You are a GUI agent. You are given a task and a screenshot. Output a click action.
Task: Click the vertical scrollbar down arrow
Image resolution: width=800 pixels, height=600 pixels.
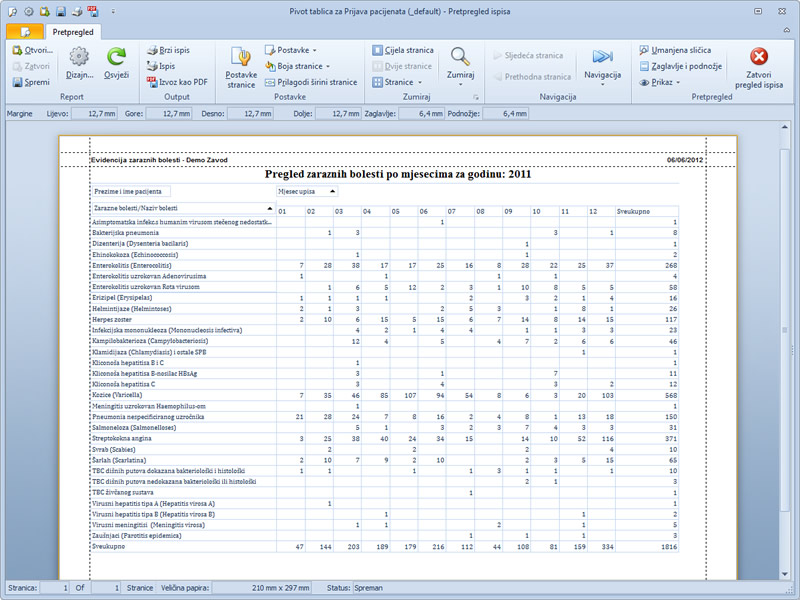(x=785, y=574)
